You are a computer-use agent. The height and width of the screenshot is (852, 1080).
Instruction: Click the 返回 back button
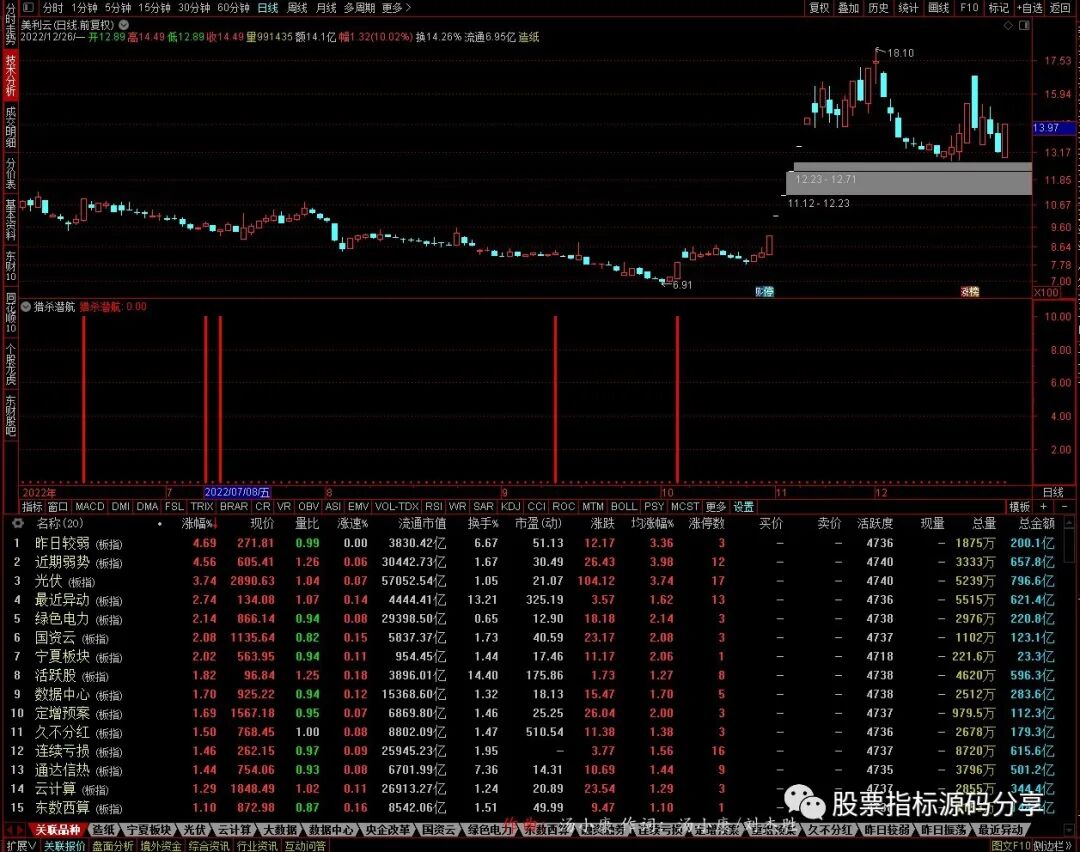pyautogui.click(x=1060, y=8)
